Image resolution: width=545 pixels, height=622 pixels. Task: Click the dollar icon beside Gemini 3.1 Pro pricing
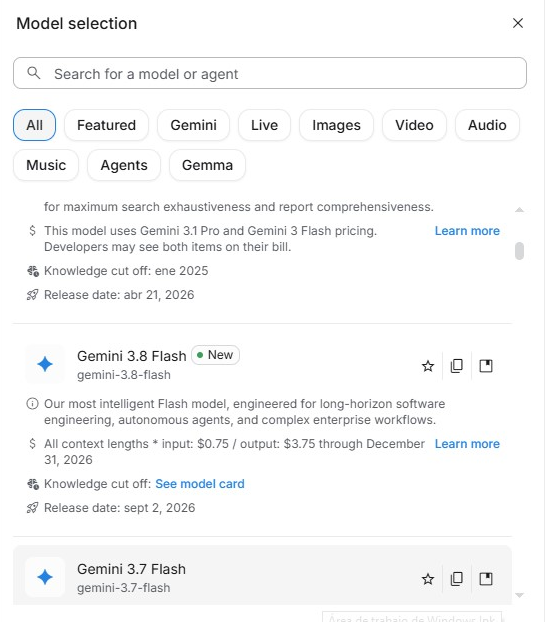click(x=33, y=231)
